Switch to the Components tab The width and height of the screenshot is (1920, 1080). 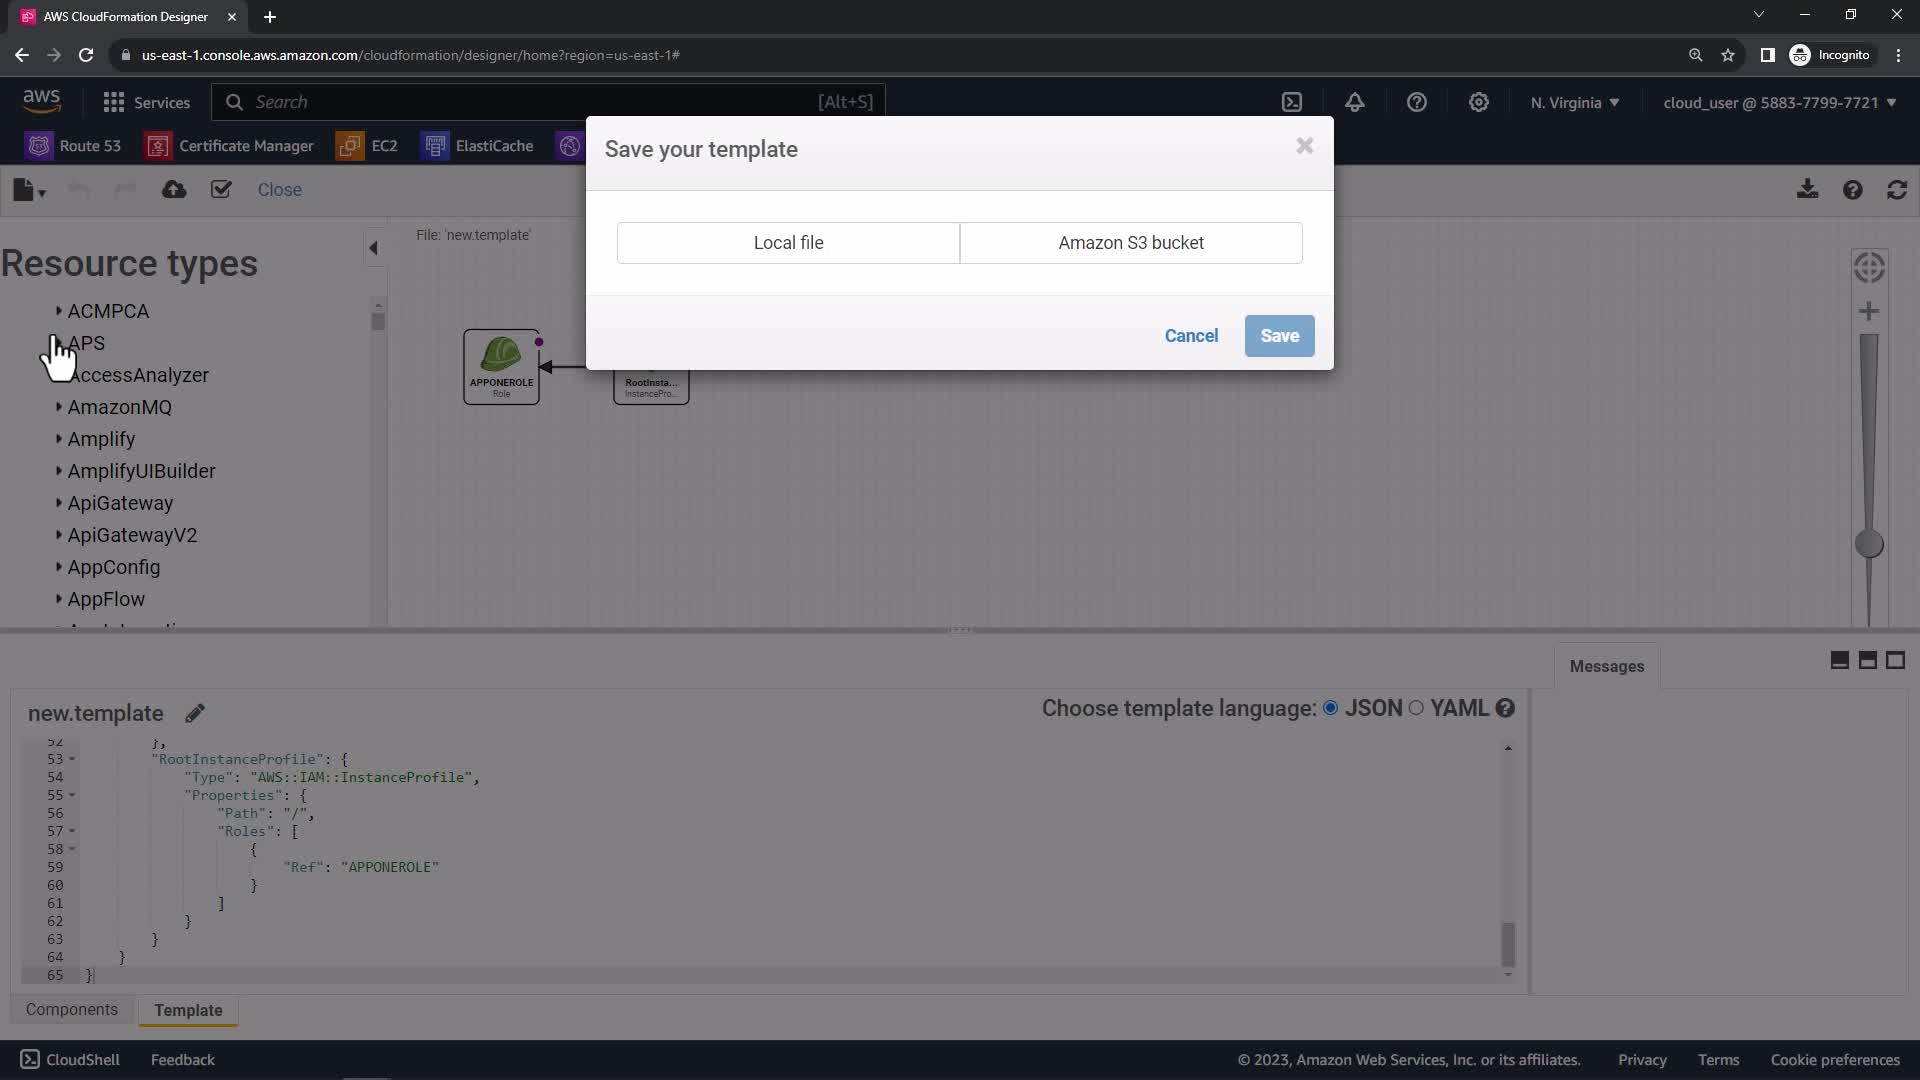click(72, 1009)
